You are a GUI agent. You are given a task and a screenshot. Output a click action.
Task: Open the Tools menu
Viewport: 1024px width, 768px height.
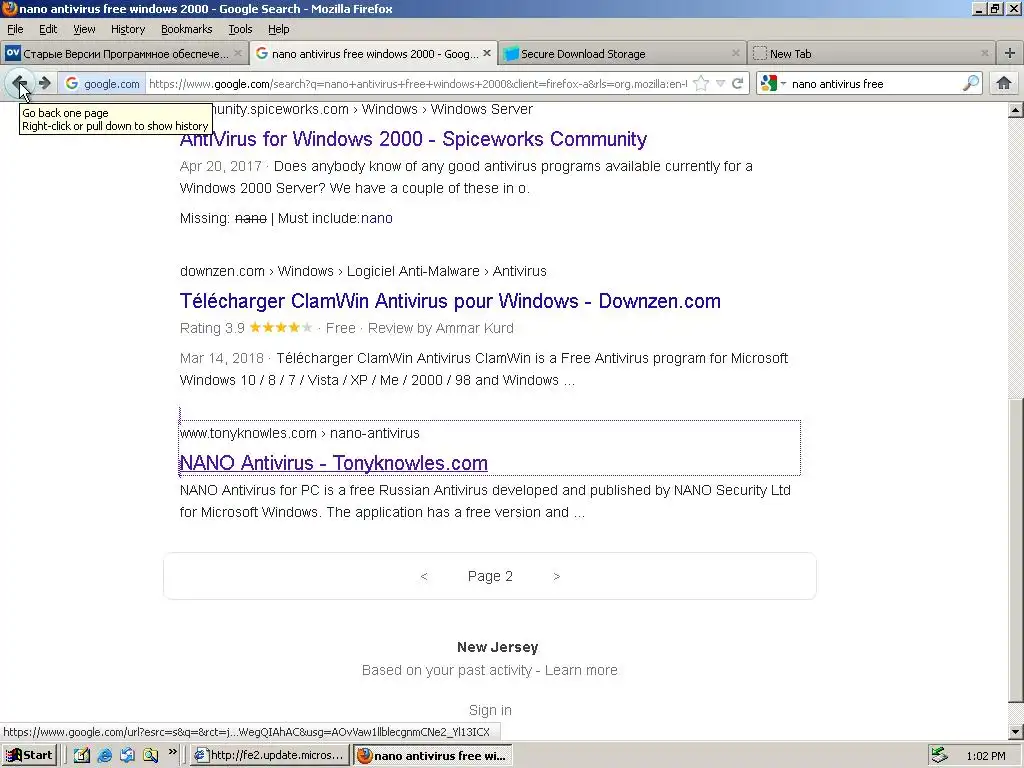(x=240, y=29)
